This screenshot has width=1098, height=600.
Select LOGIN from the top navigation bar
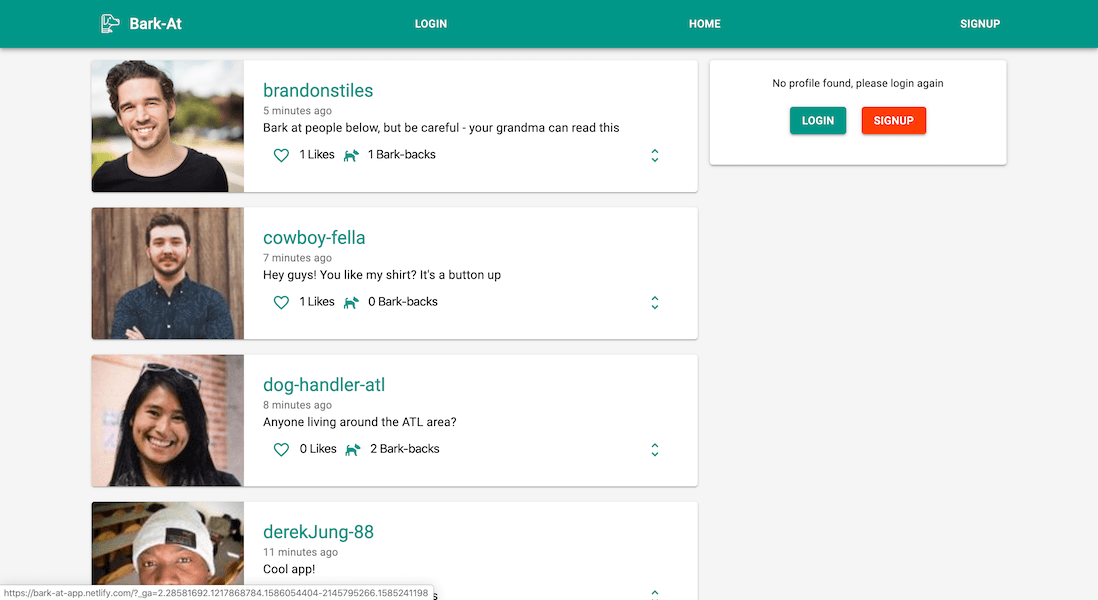431,23
